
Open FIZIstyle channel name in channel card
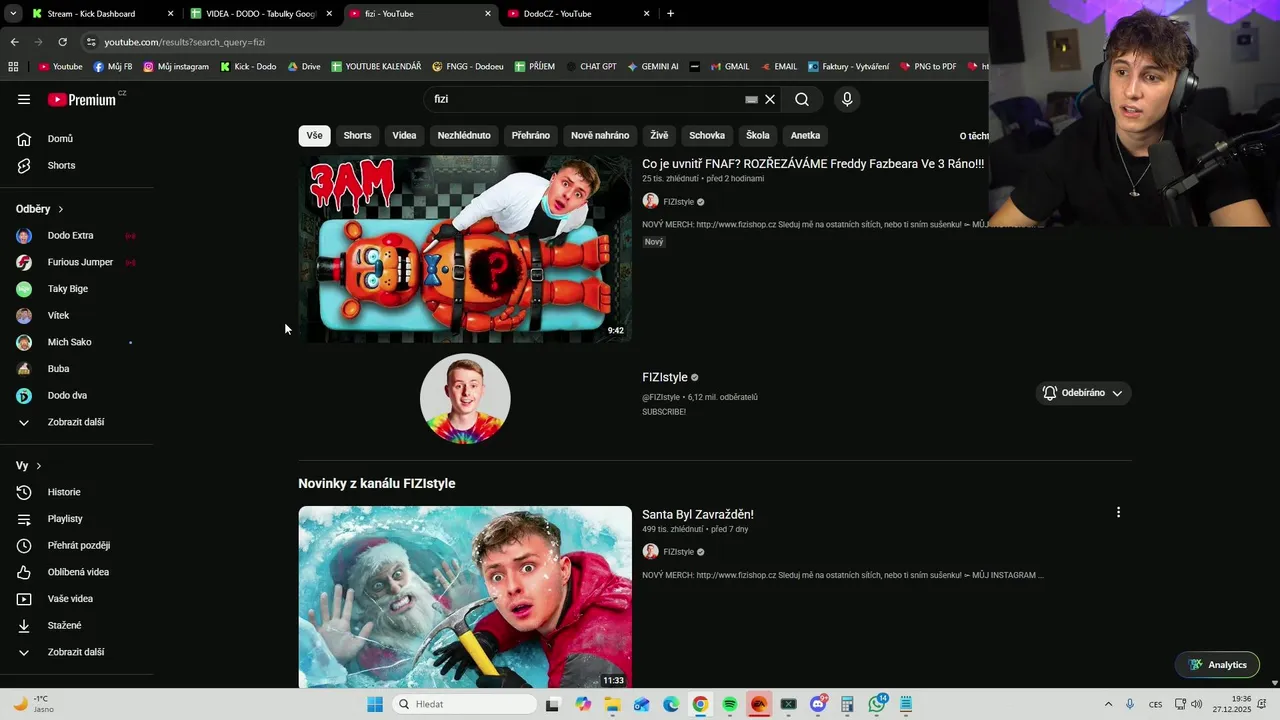[665, 377]
